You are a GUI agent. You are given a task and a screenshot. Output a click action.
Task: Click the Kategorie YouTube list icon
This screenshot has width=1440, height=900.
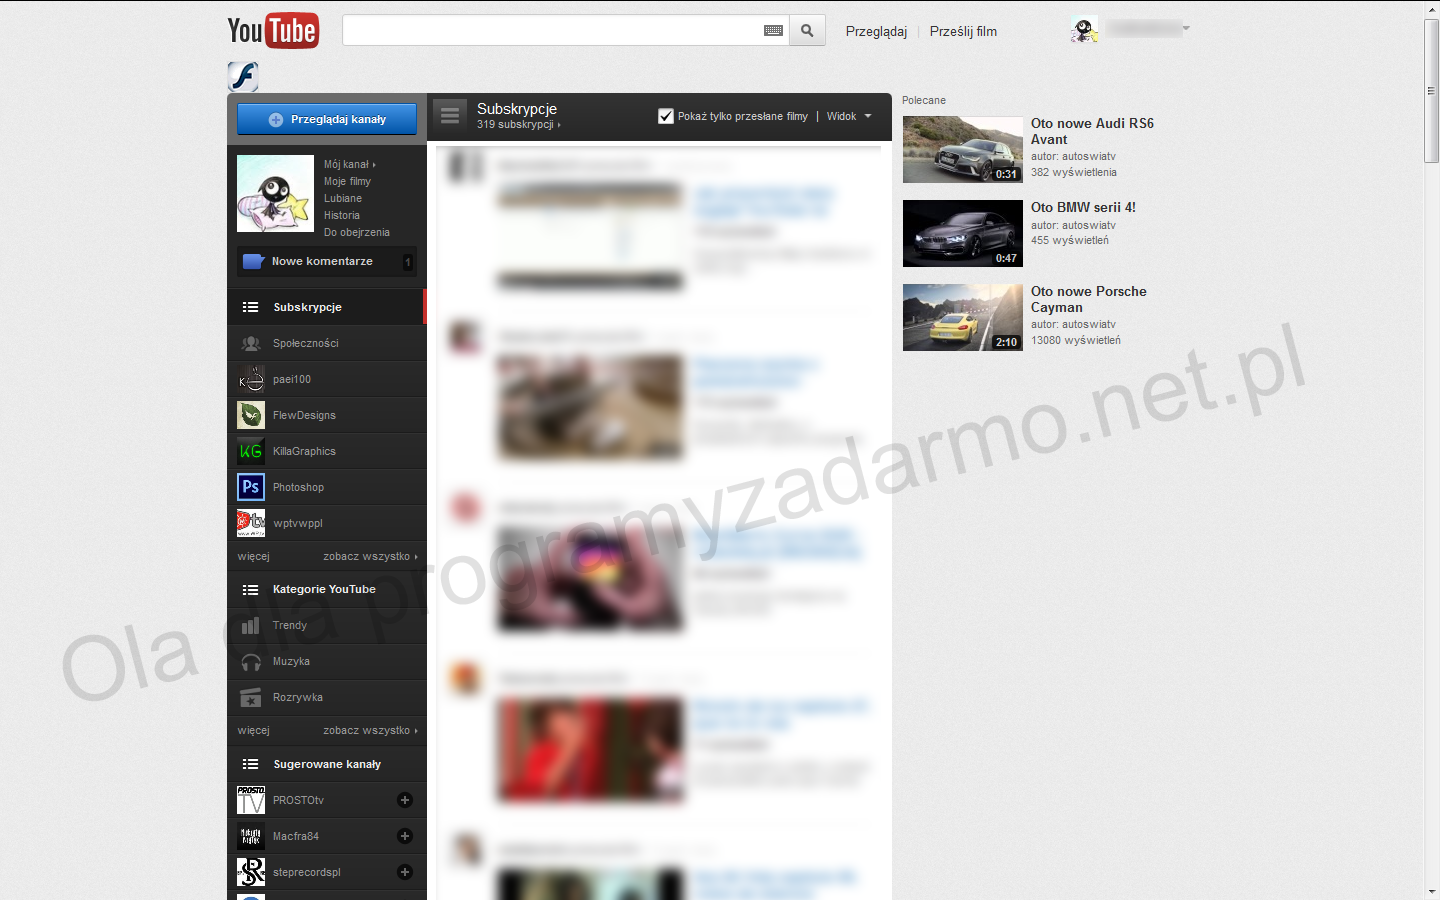pyautogui.click(x=251, y=589)
